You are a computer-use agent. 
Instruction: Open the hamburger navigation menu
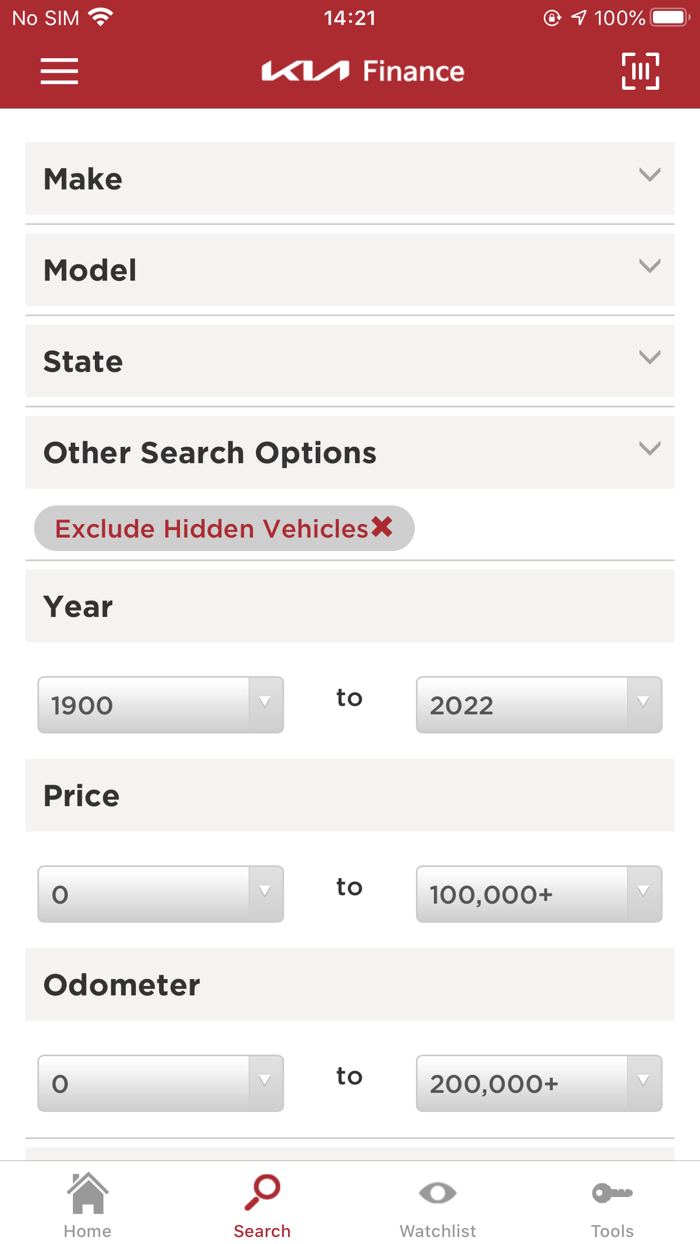pos(58,71)
